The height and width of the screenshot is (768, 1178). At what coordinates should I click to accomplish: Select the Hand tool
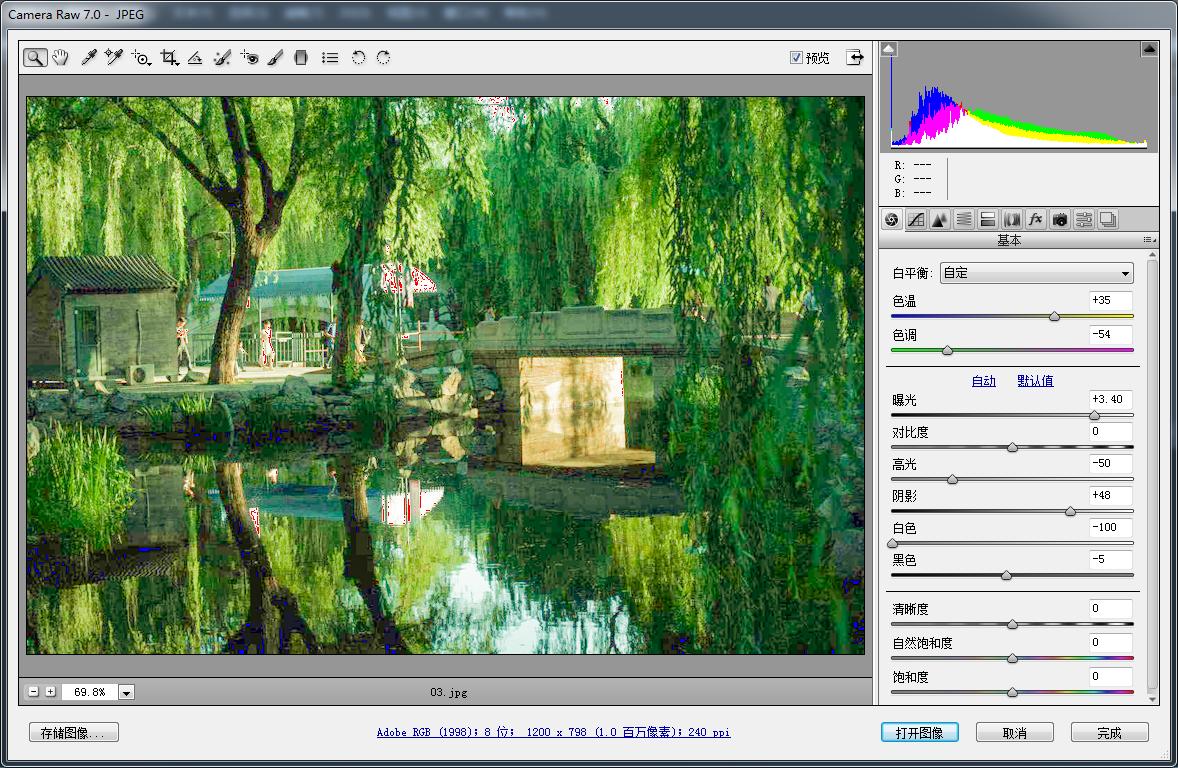tap(61, 58)
